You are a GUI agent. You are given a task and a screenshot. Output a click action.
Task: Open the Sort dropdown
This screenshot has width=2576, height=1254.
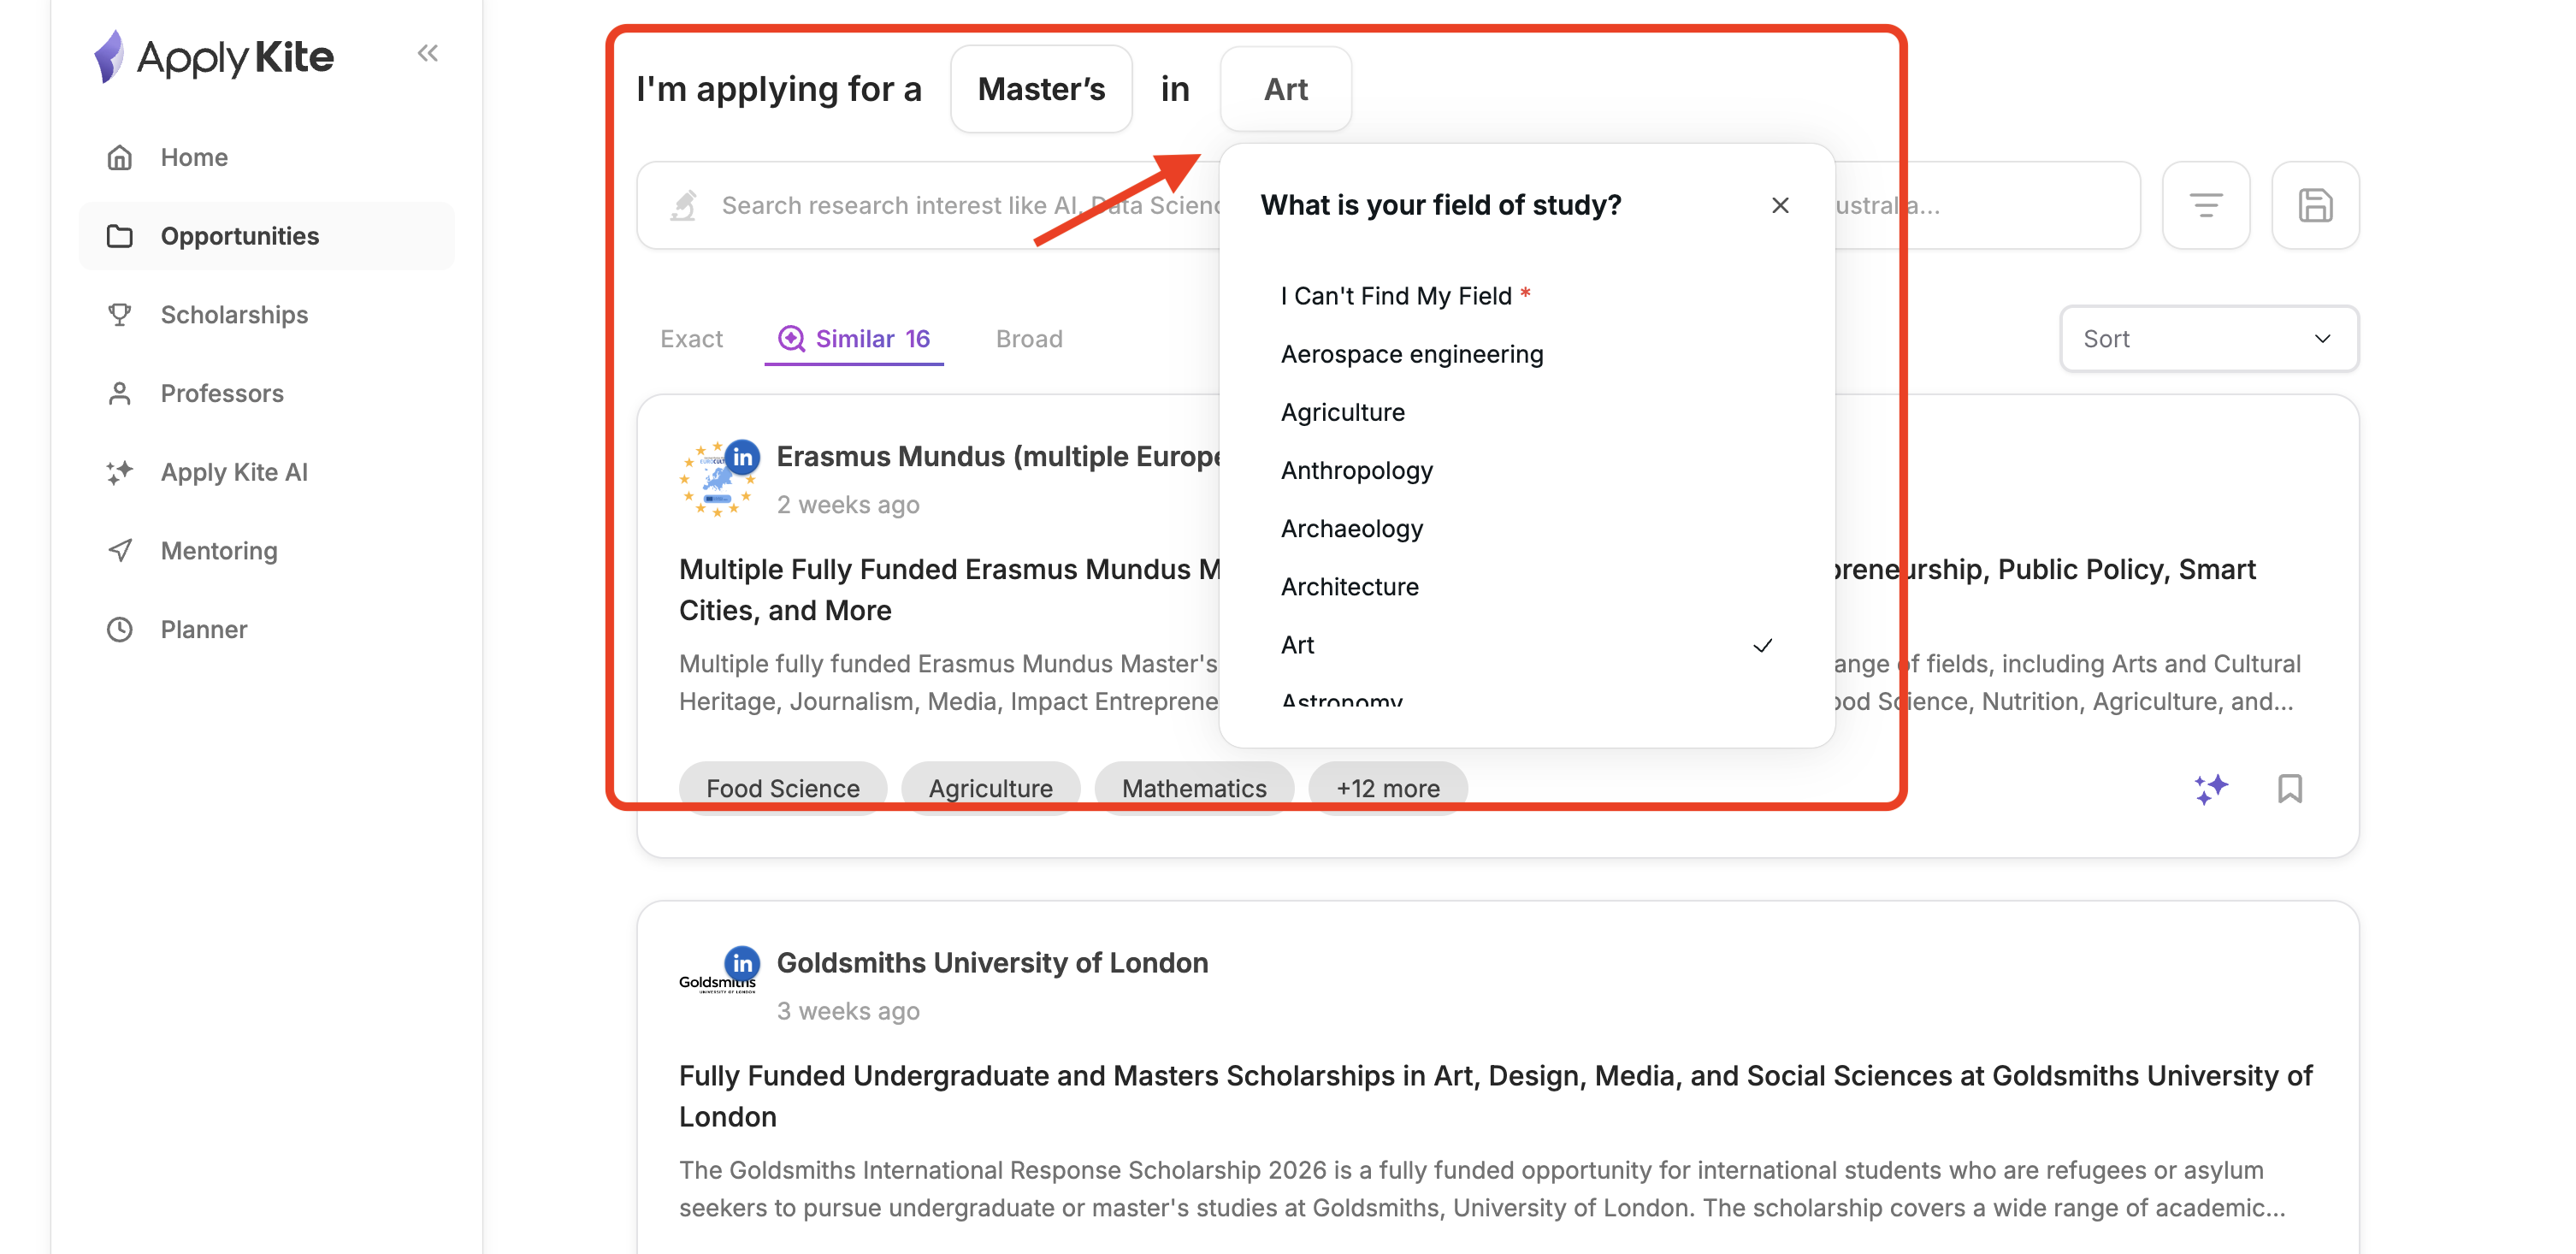click(2207, 339)
